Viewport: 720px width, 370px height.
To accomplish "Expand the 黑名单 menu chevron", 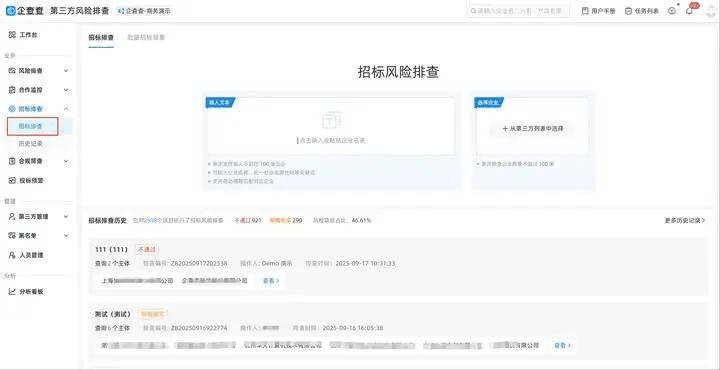I will [66, 235].
